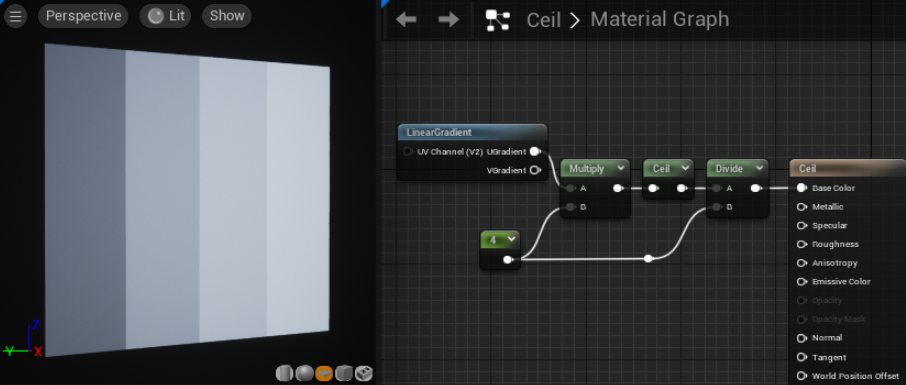Click the Divide node title
This screenshot has height=385, width=906.
pyautogui.click(x=729, y=168)
